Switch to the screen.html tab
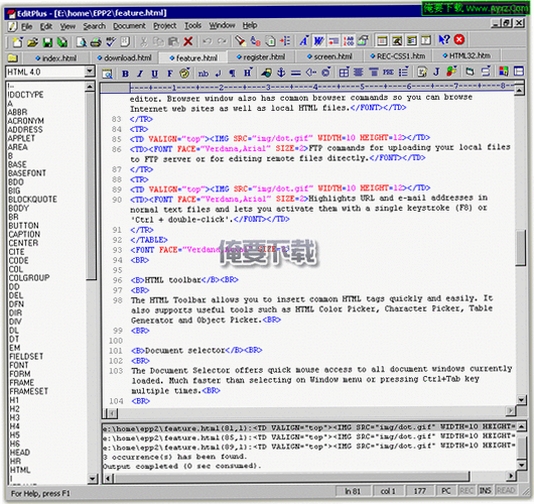 point(330,57)
